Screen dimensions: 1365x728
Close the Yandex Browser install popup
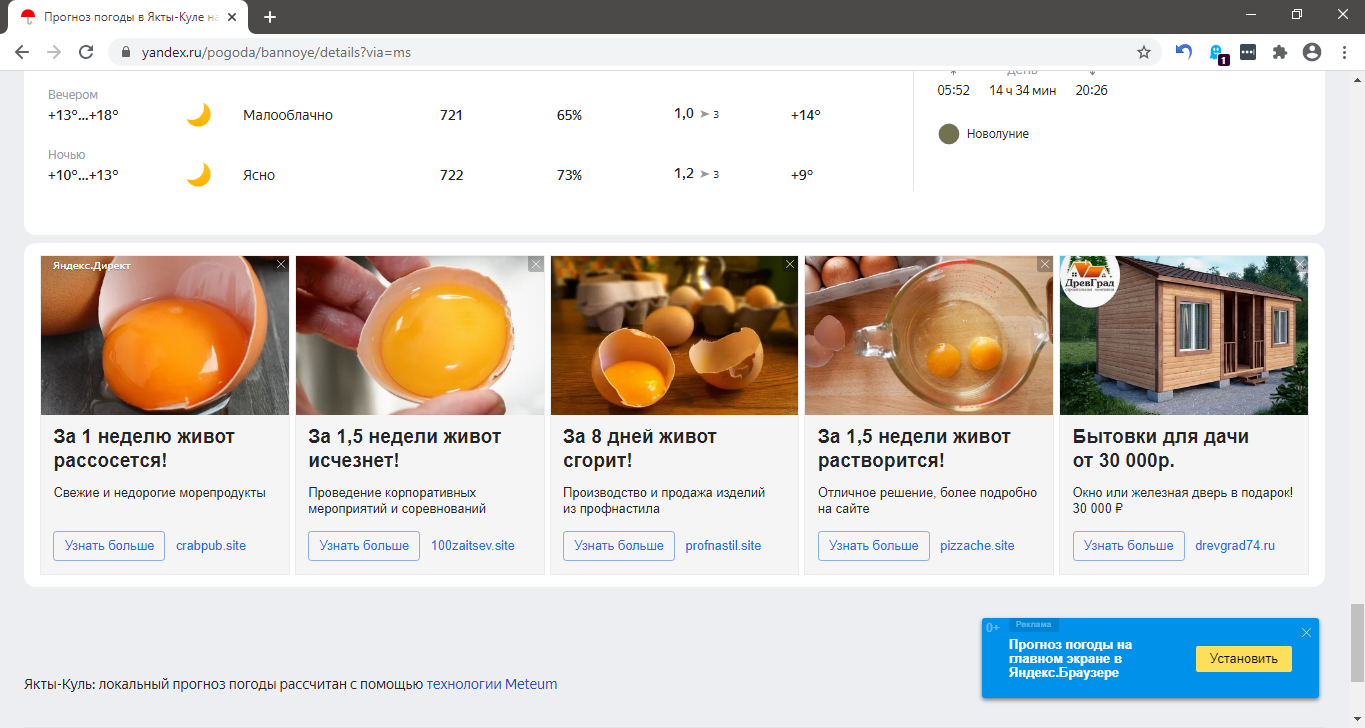point(1306,632)
